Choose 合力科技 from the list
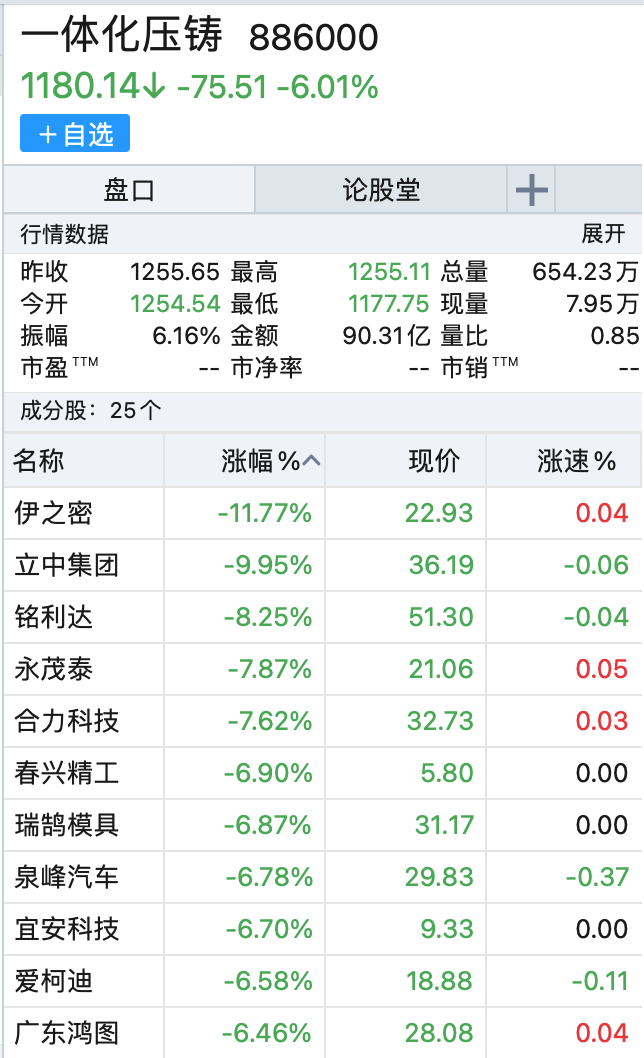This screenshot has height=1058, width=644. click(67, 721)
